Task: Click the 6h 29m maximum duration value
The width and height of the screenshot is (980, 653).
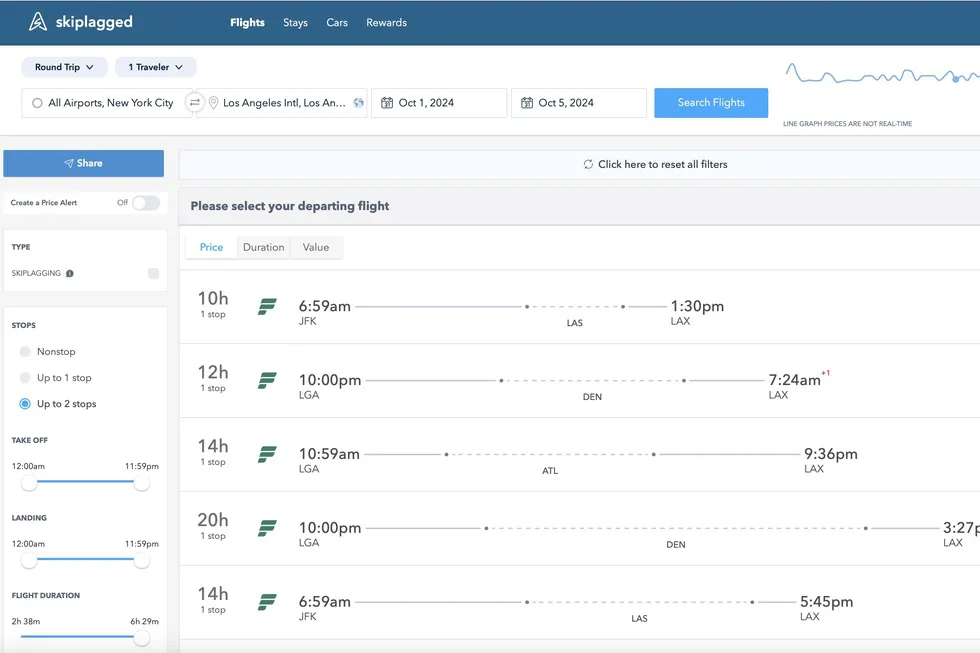Action: pos(144,621)
